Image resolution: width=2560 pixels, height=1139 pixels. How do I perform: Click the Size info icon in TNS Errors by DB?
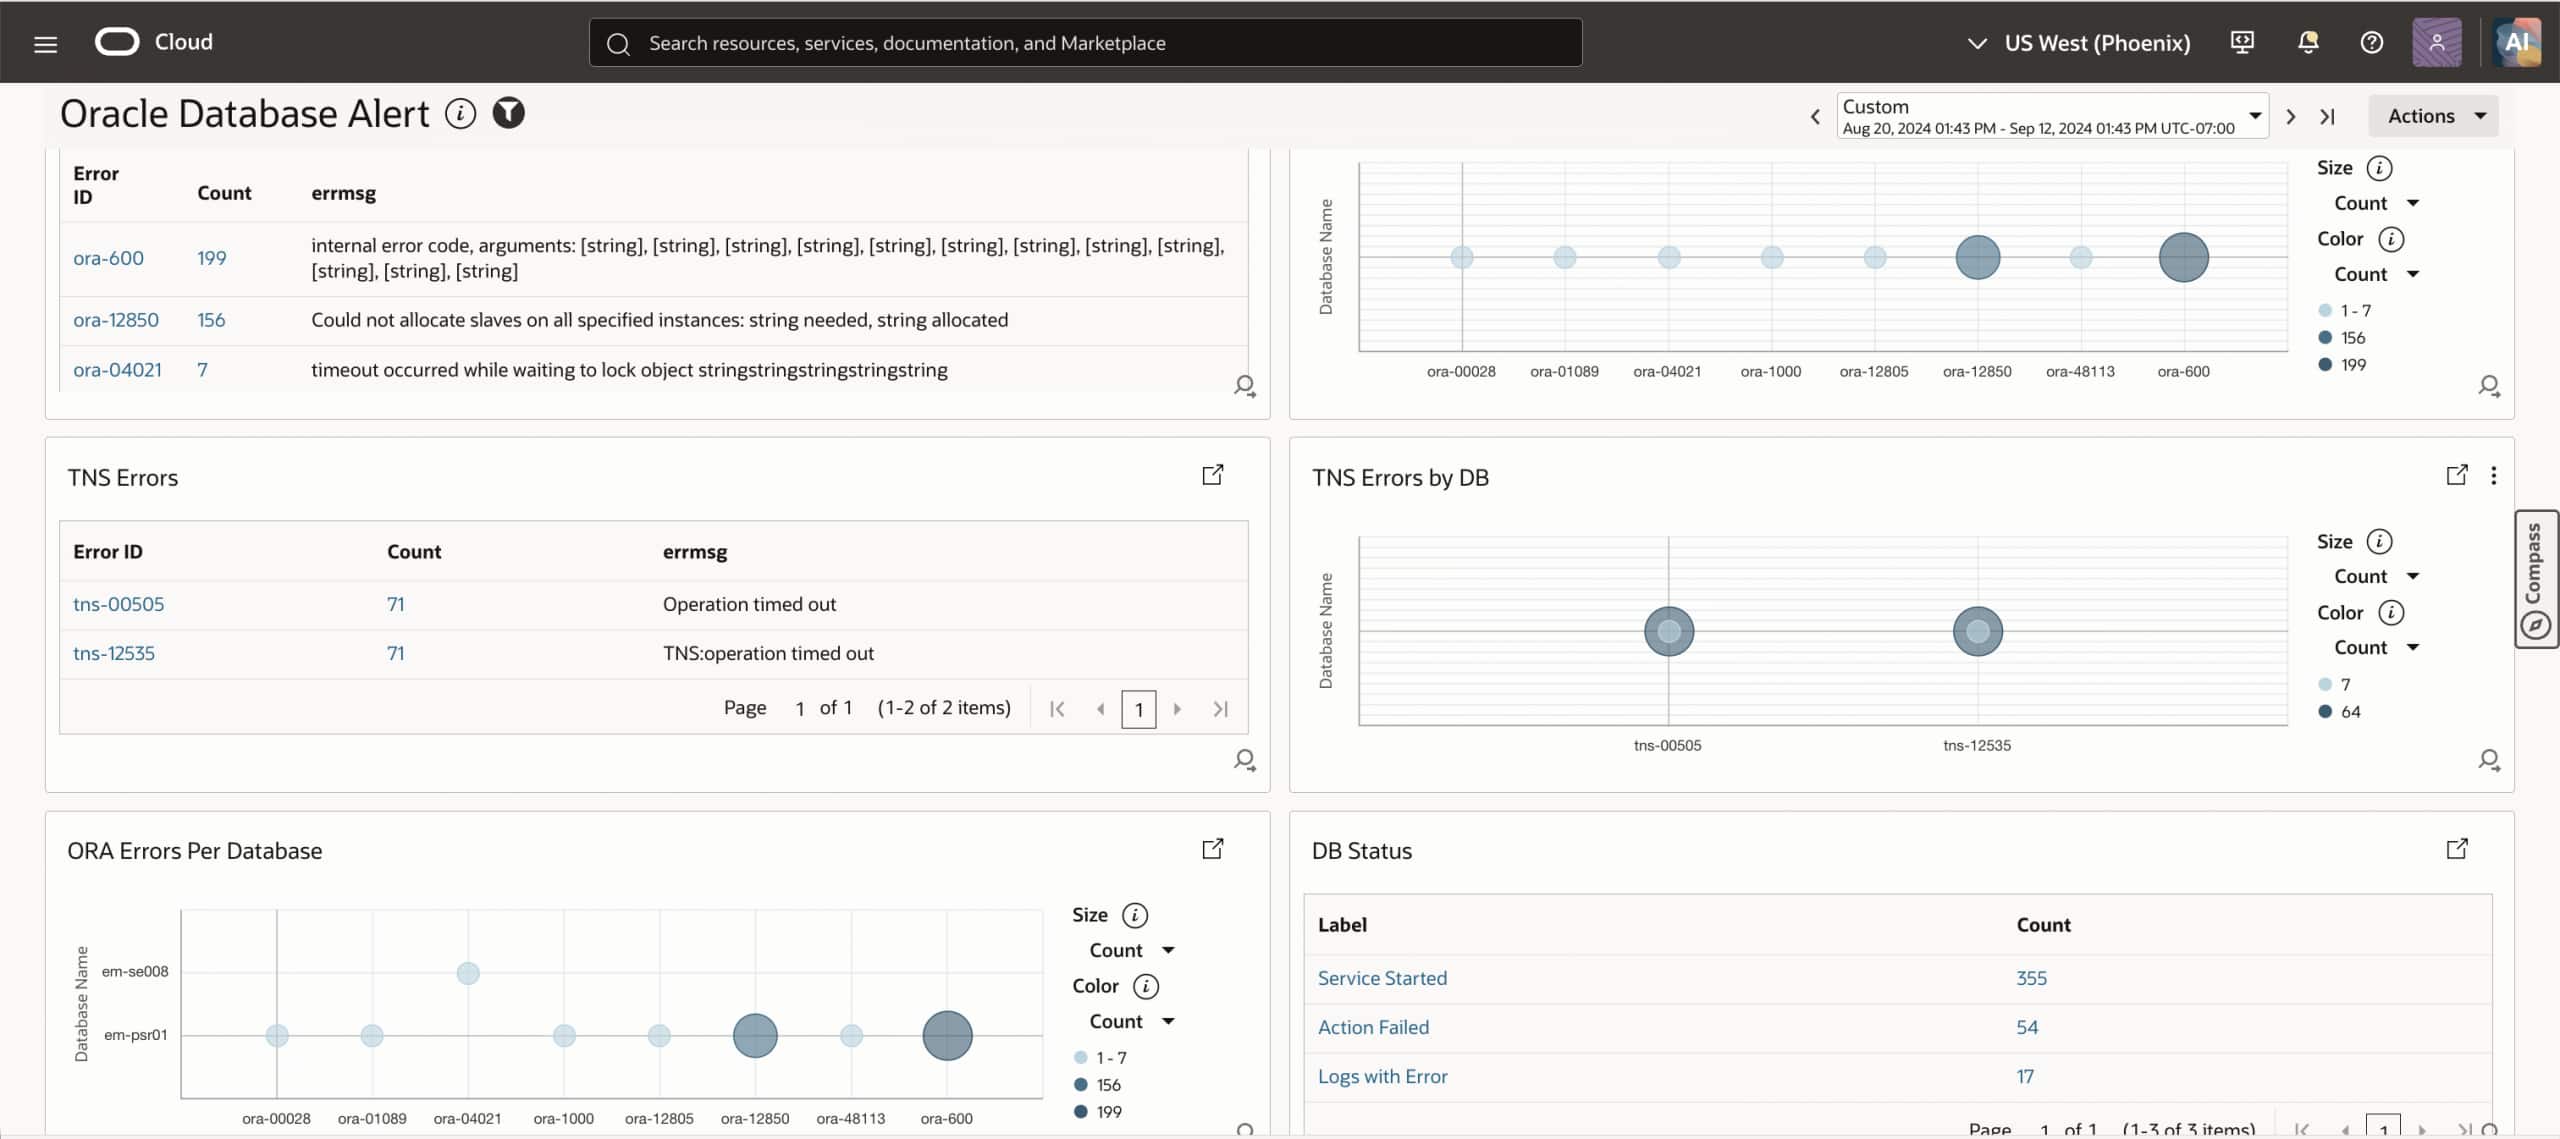click(x=2379, y=541)
